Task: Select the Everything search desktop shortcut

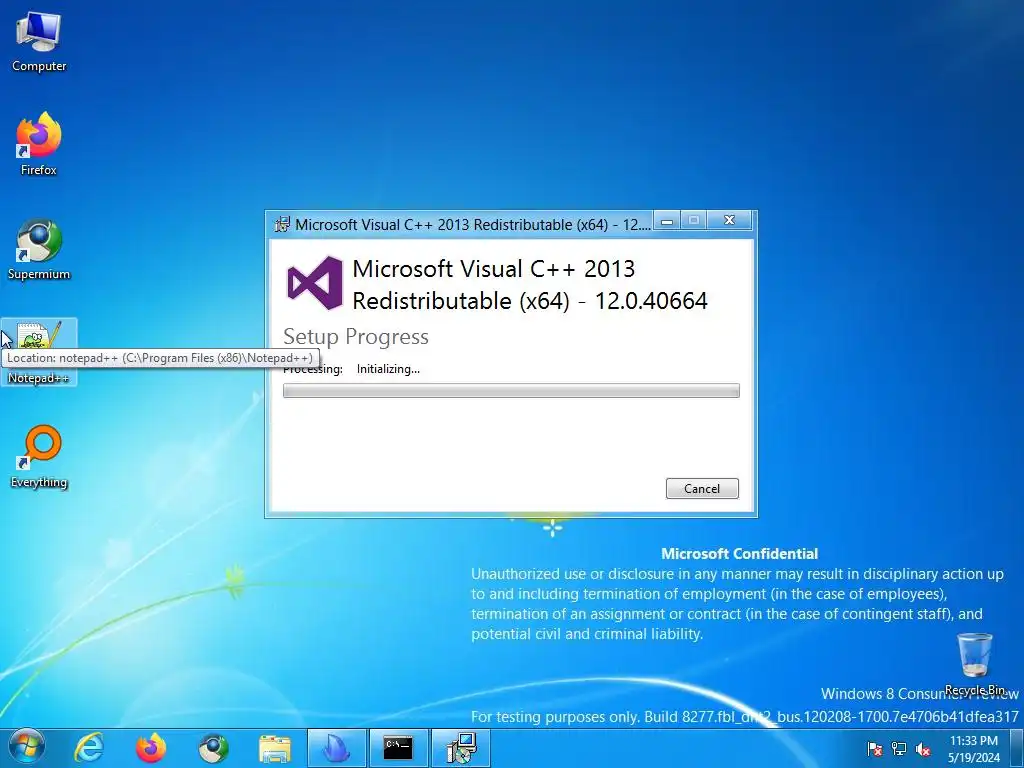Action: [x=39, y=457]
